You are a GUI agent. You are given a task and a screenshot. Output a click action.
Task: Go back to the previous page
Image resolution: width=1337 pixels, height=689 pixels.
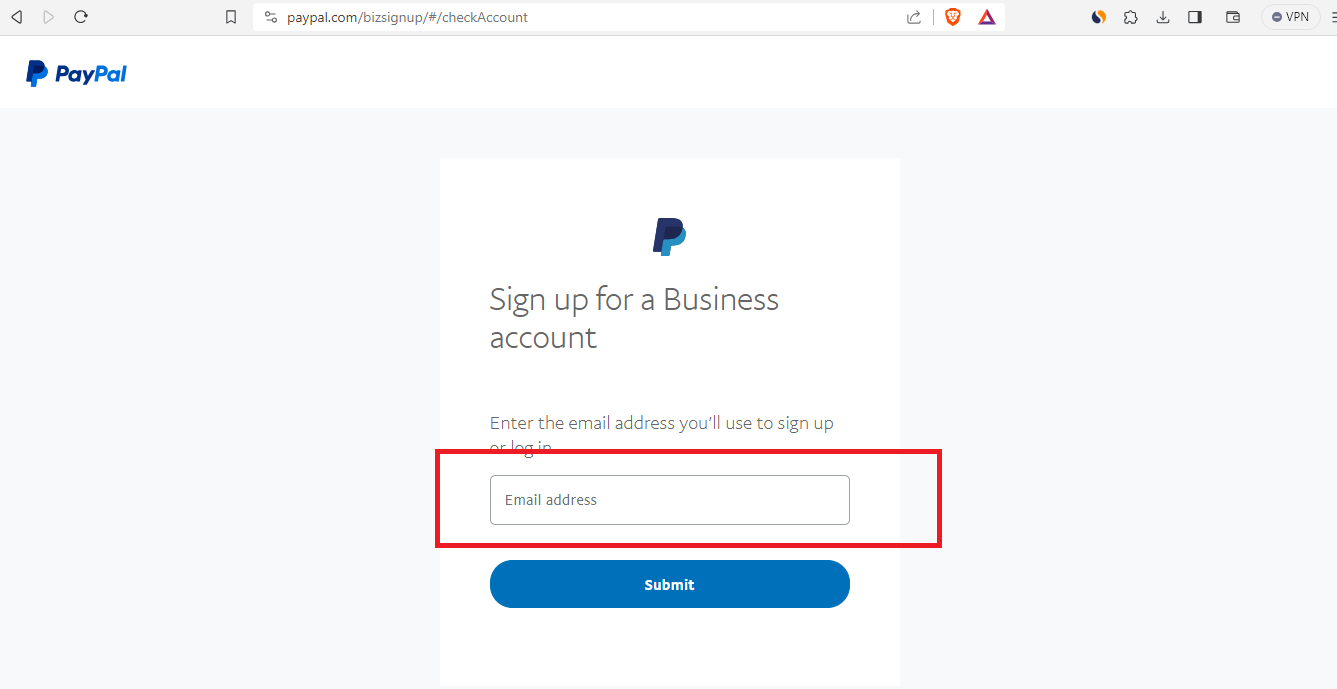pyautogui.click(x=16, y=16)
